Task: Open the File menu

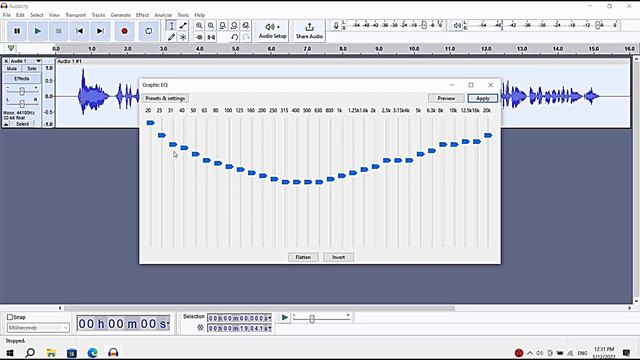Action: [7, 15]
